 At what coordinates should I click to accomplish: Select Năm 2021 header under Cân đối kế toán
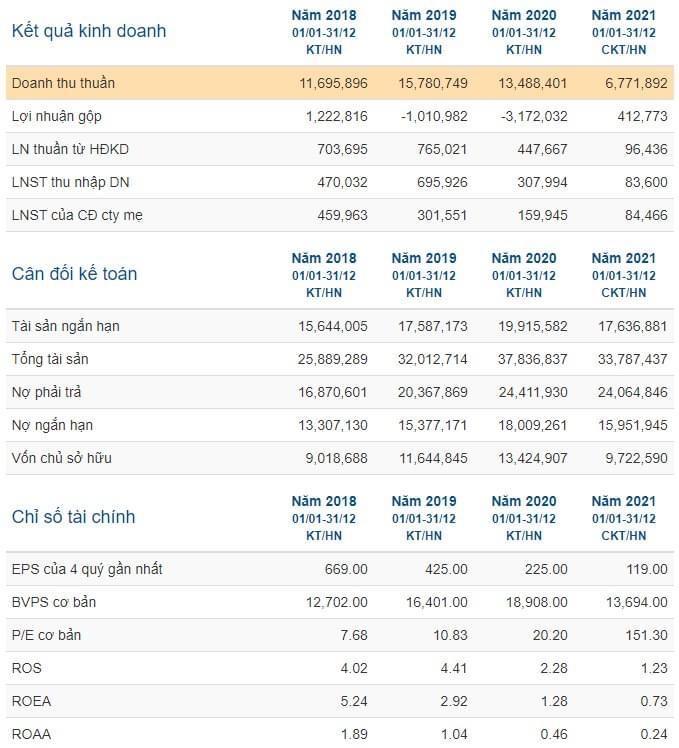tap(623, 258)
